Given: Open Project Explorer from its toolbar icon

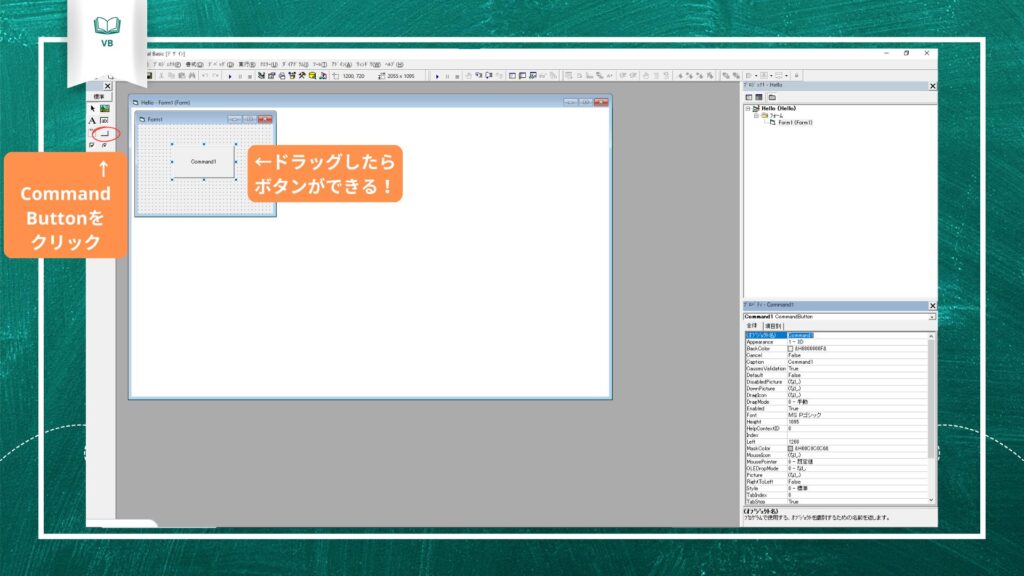Looking at the screenshot, I should [260, 76].
